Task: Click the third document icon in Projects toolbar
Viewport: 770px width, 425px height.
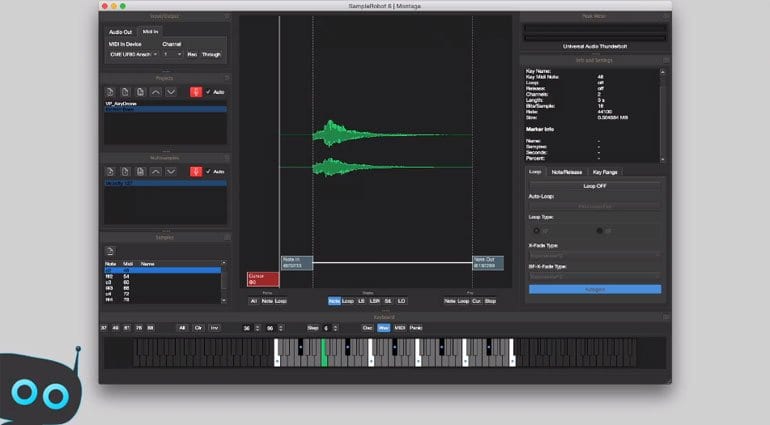Action: click(140, 92)
